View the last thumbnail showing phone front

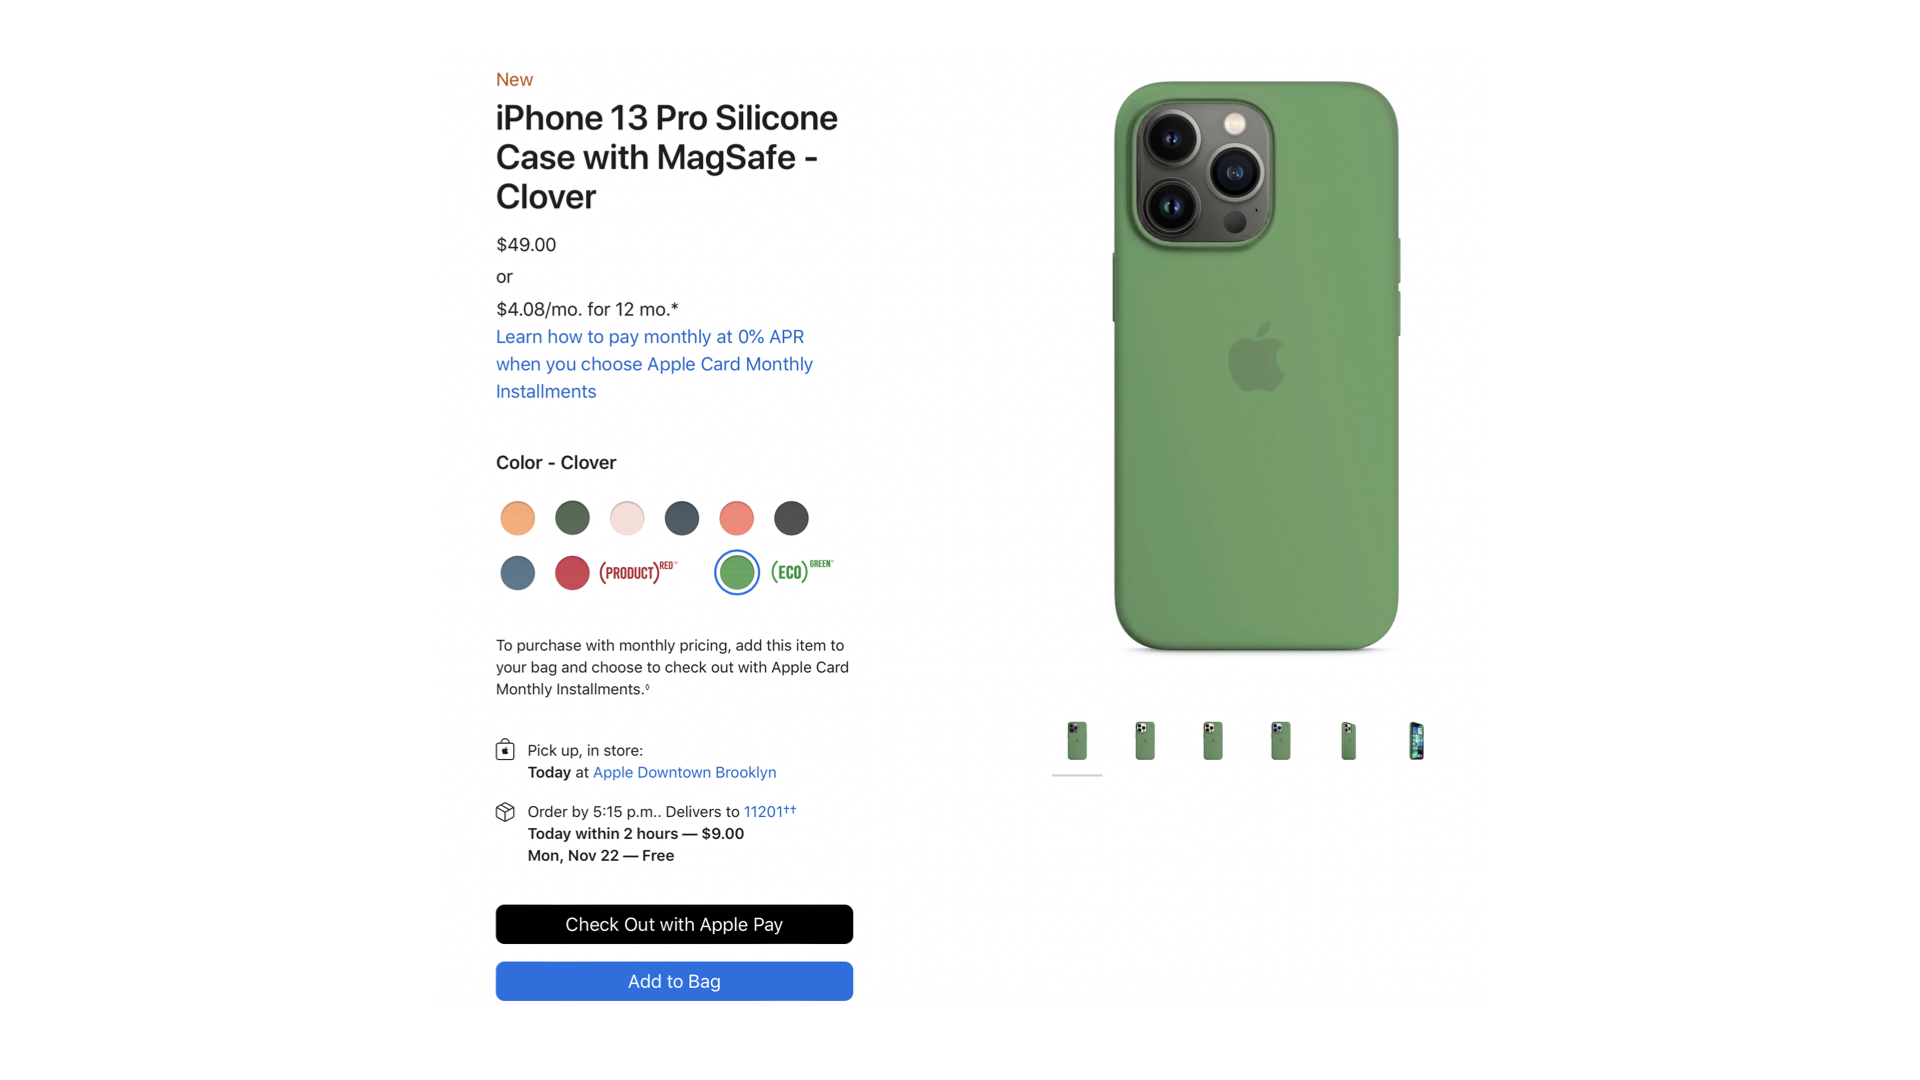[x=1416, y=741]
